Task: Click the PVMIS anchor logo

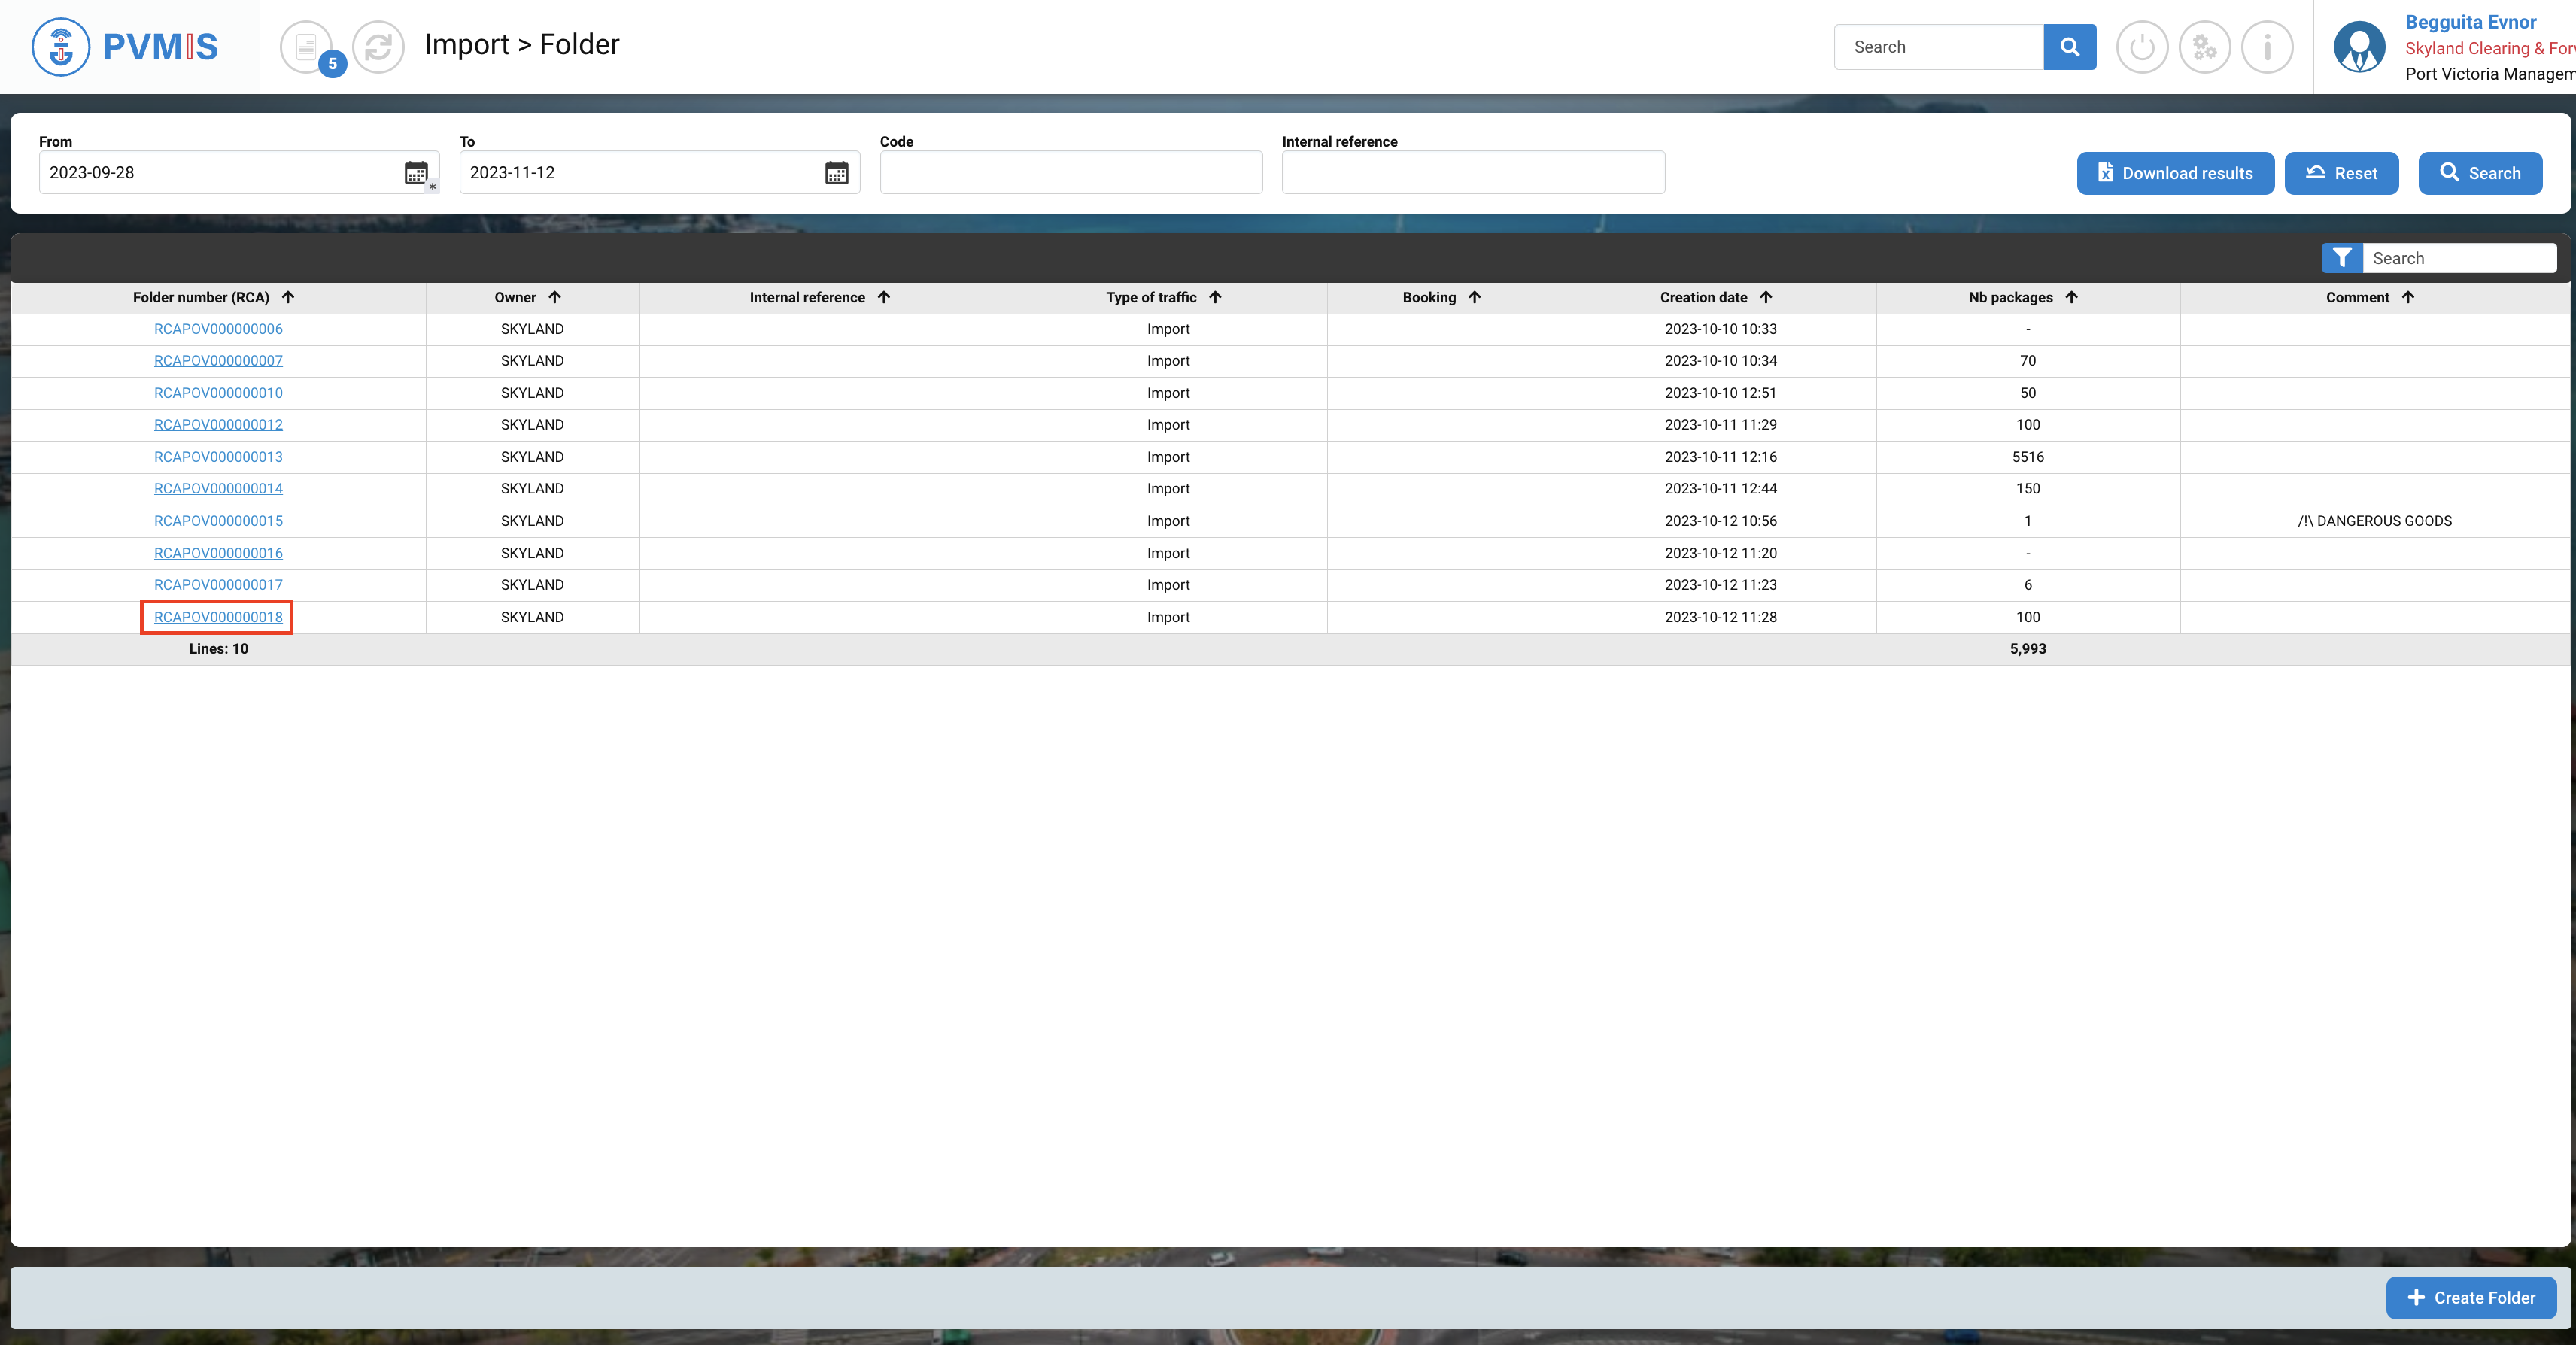Action: click(x=61, y=47)
